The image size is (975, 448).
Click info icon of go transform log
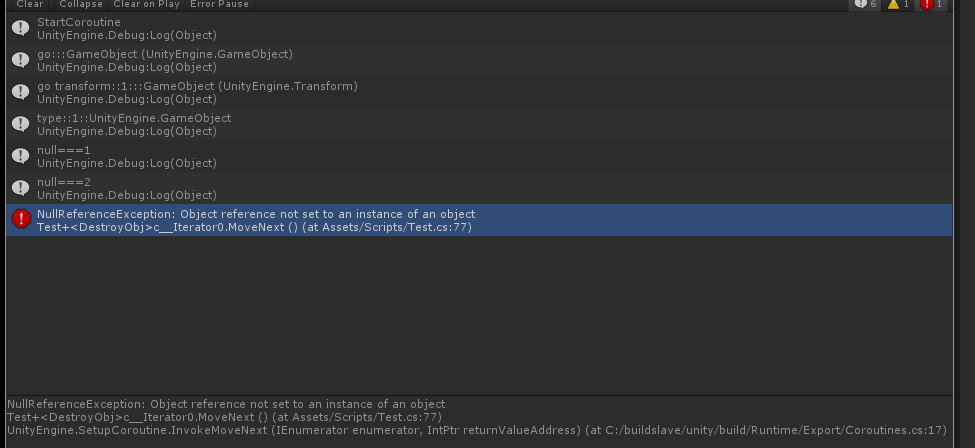20,92
